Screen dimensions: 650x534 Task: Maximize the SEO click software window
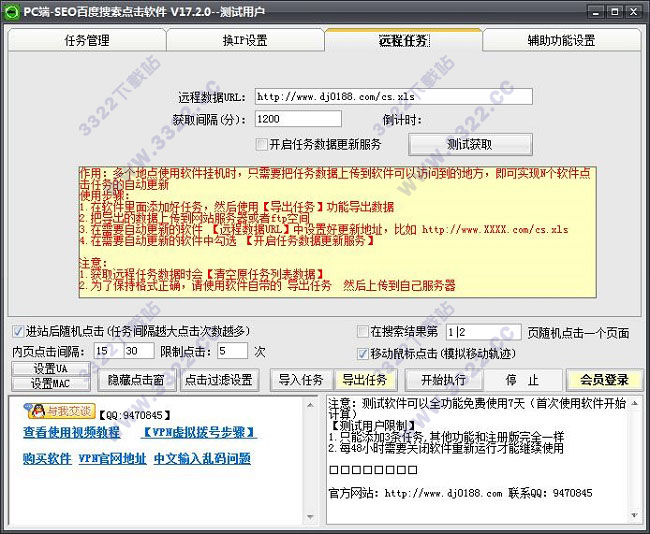pyautogui.click(x=614, y=12)
